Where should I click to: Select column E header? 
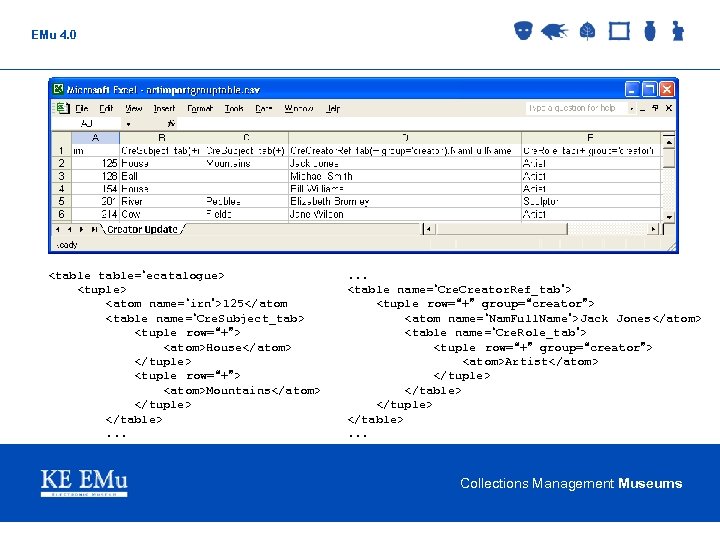591,137
